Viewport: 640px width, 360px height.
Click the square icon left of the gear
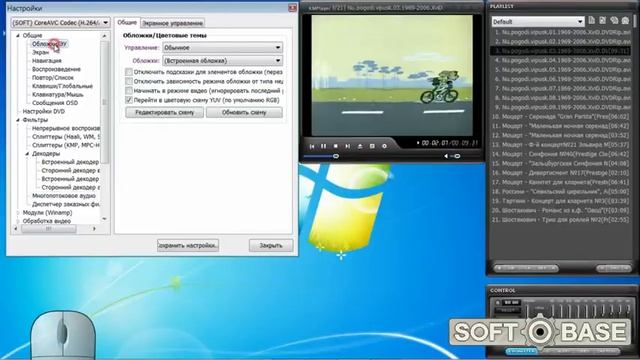372,146
